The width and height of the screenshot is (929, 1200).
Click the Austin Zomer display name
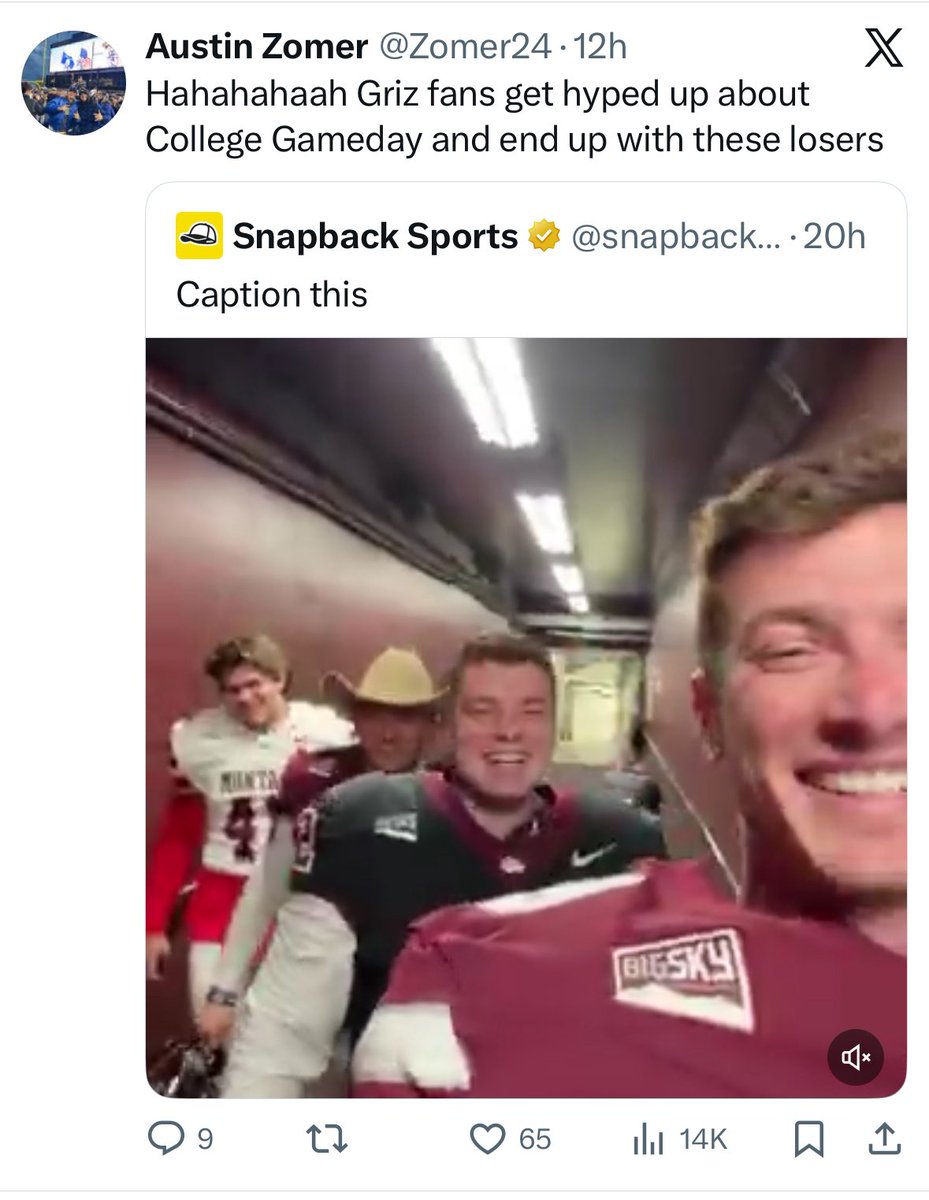tap(256, 46)
